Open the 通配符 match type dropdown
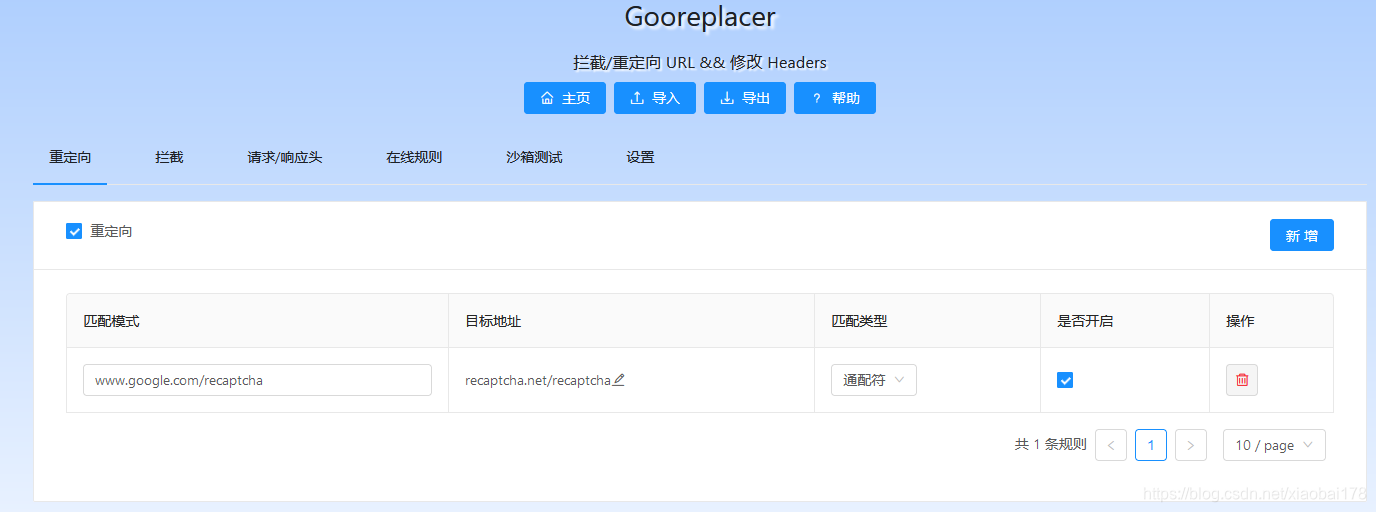Image resolution: width=1376 pixels, height=512 pixels. tap(873, 380)
